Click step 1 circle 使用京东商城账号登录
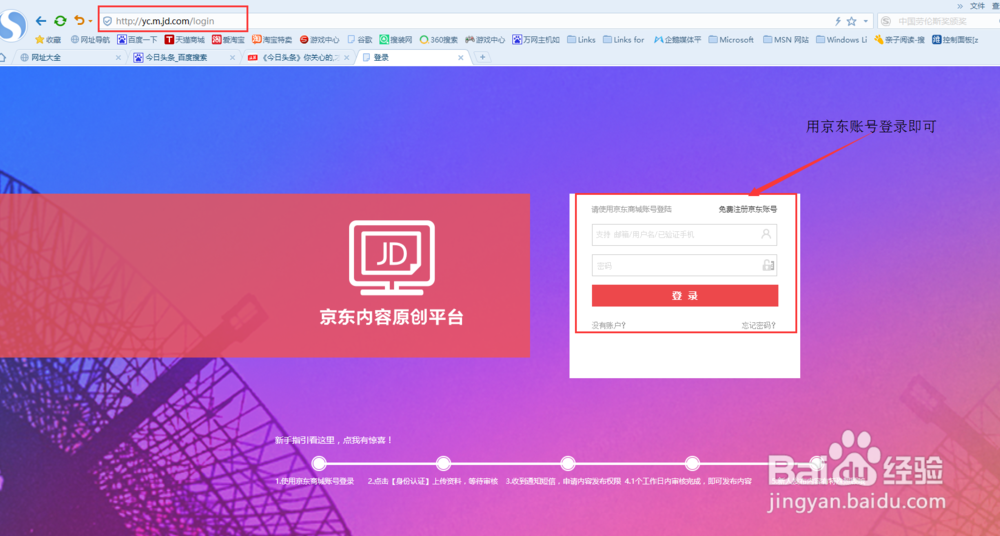This screenshot has width=1000, height=536. [x=320, y=463]
